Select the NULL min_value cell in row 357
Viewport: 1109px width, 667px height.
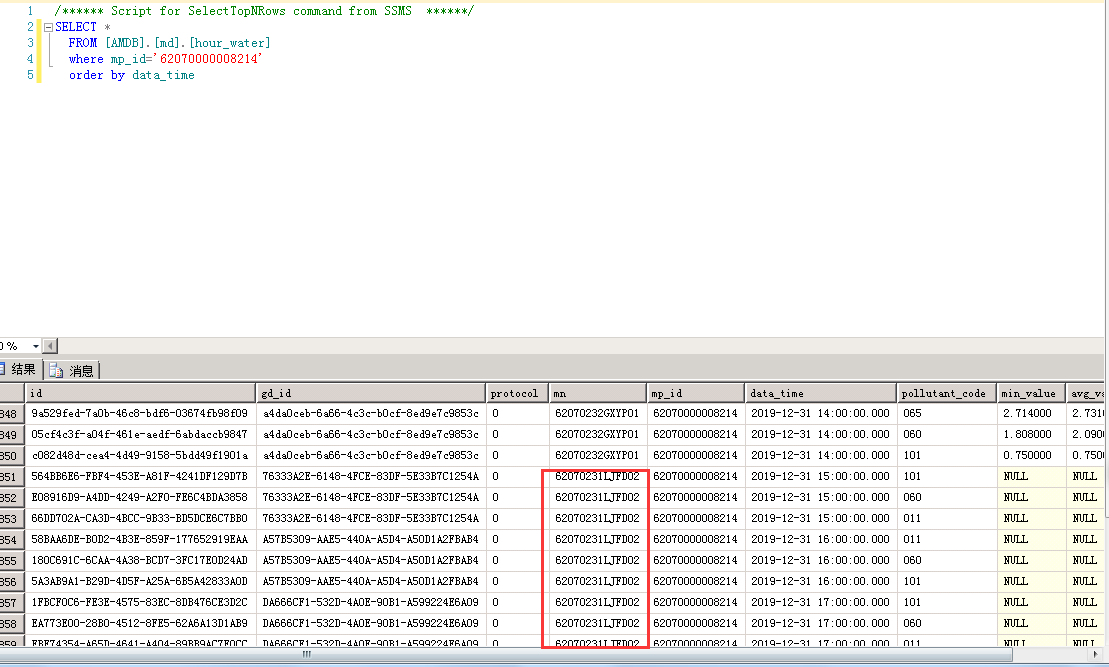[1031, 603]
